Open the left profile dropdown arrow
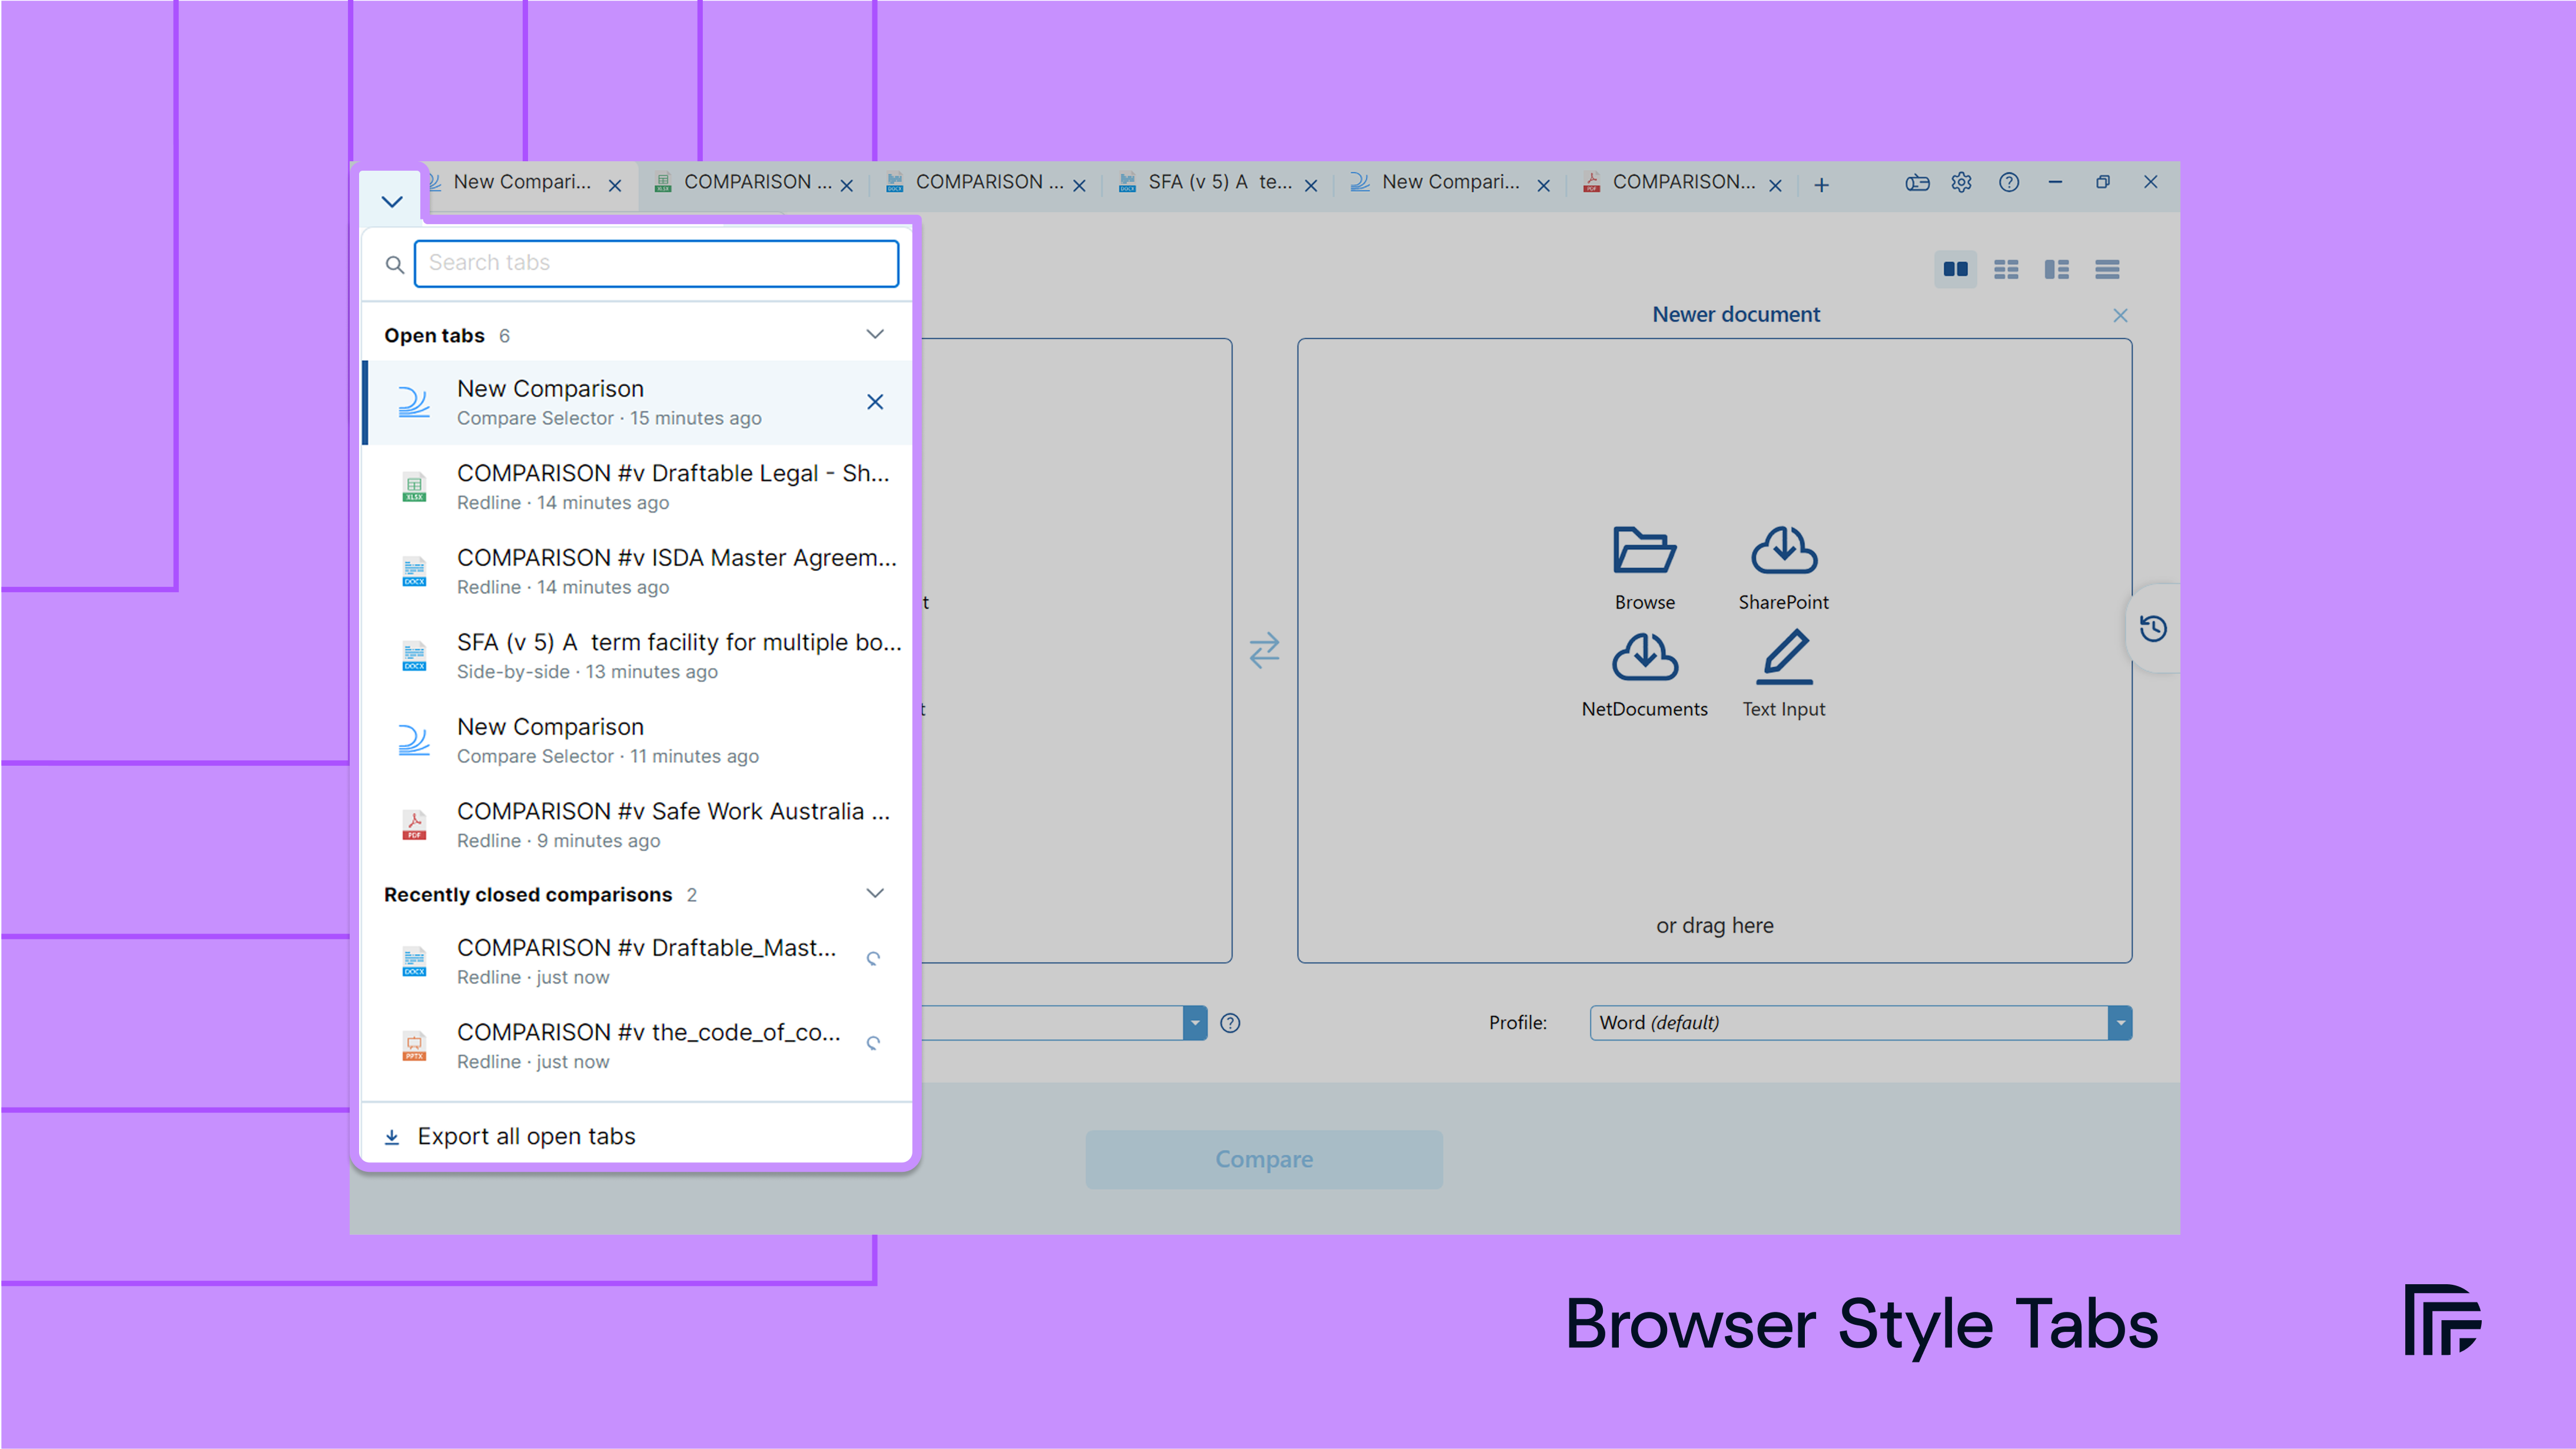2576x1449 pixels. point(1194,1023)
